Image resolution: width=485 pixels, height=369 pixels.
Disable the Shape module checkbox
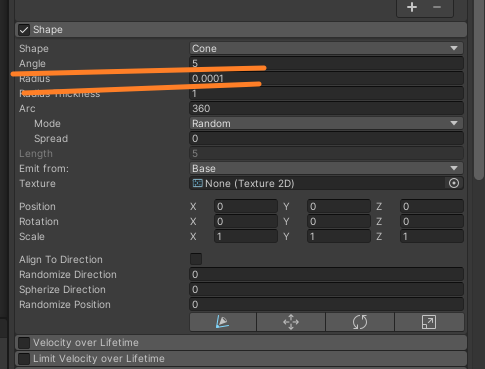pos(24,30)
